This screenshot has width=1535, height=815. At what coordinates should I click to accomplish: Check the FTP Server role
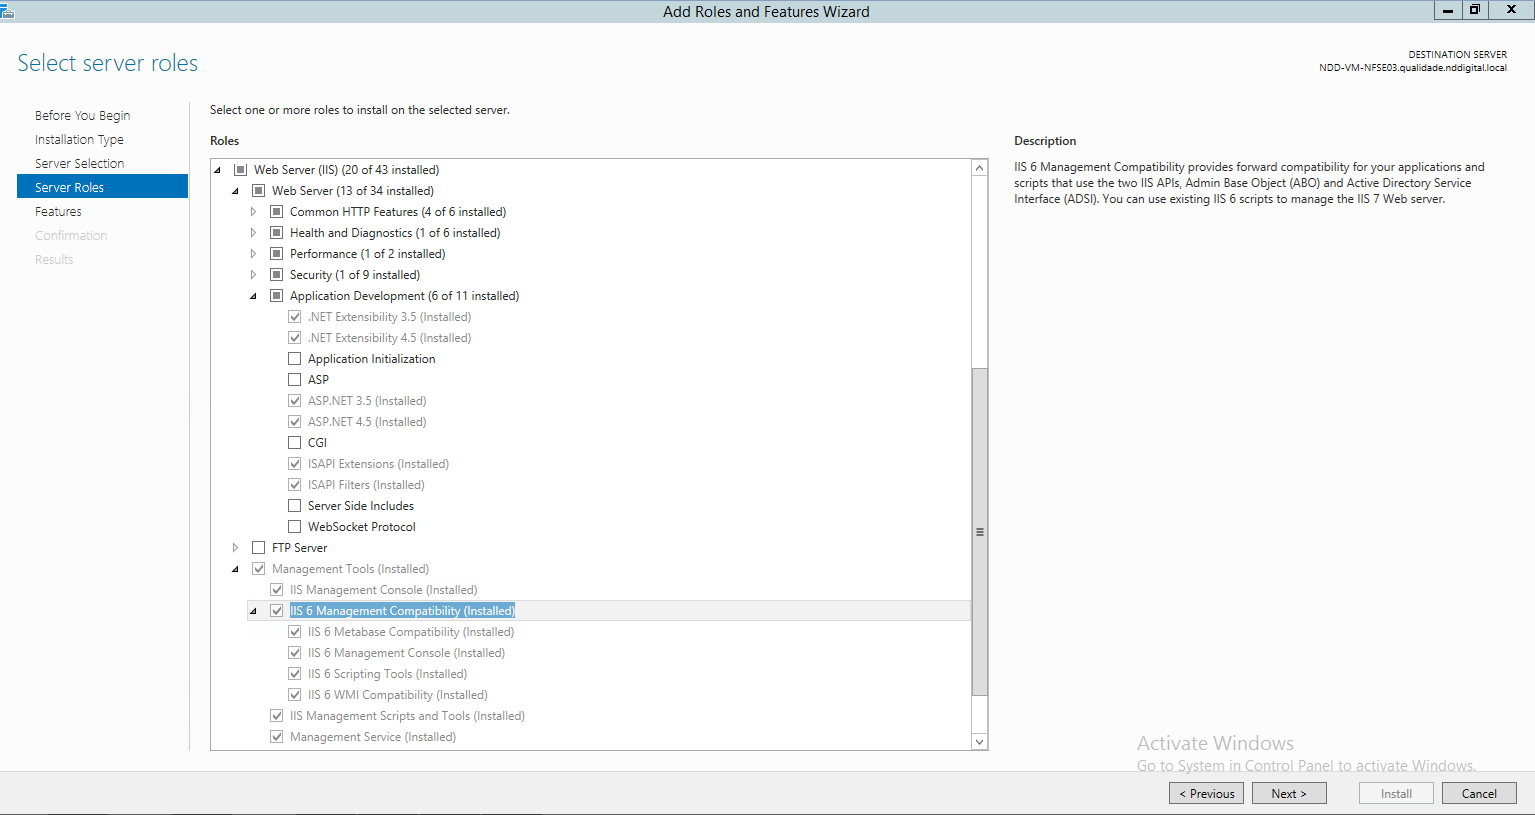pos(259,547)
